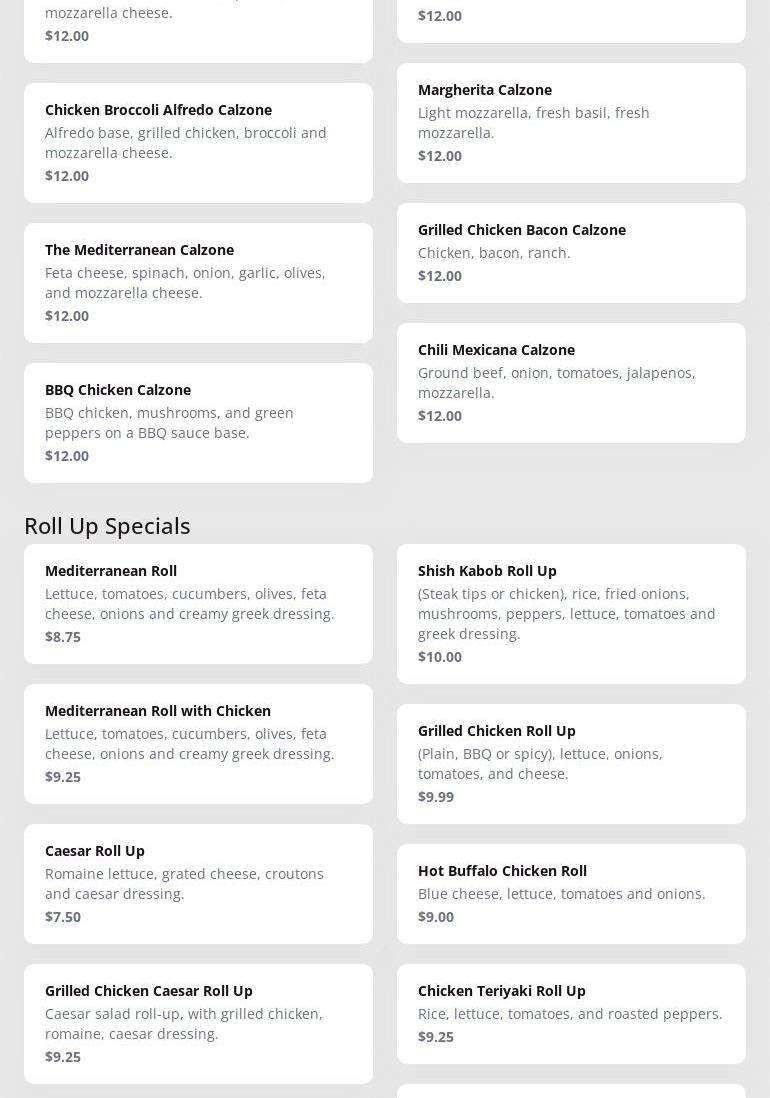This screenshot has width=770, height=1098.
Task: Select the Shish Kabob Roll Up
Action: pos(571,613)
